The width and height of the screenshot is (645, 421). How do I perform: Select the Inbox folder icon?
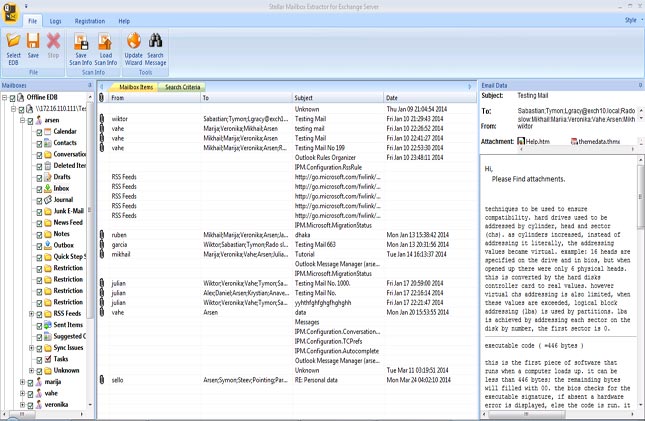tap(48, 188)
